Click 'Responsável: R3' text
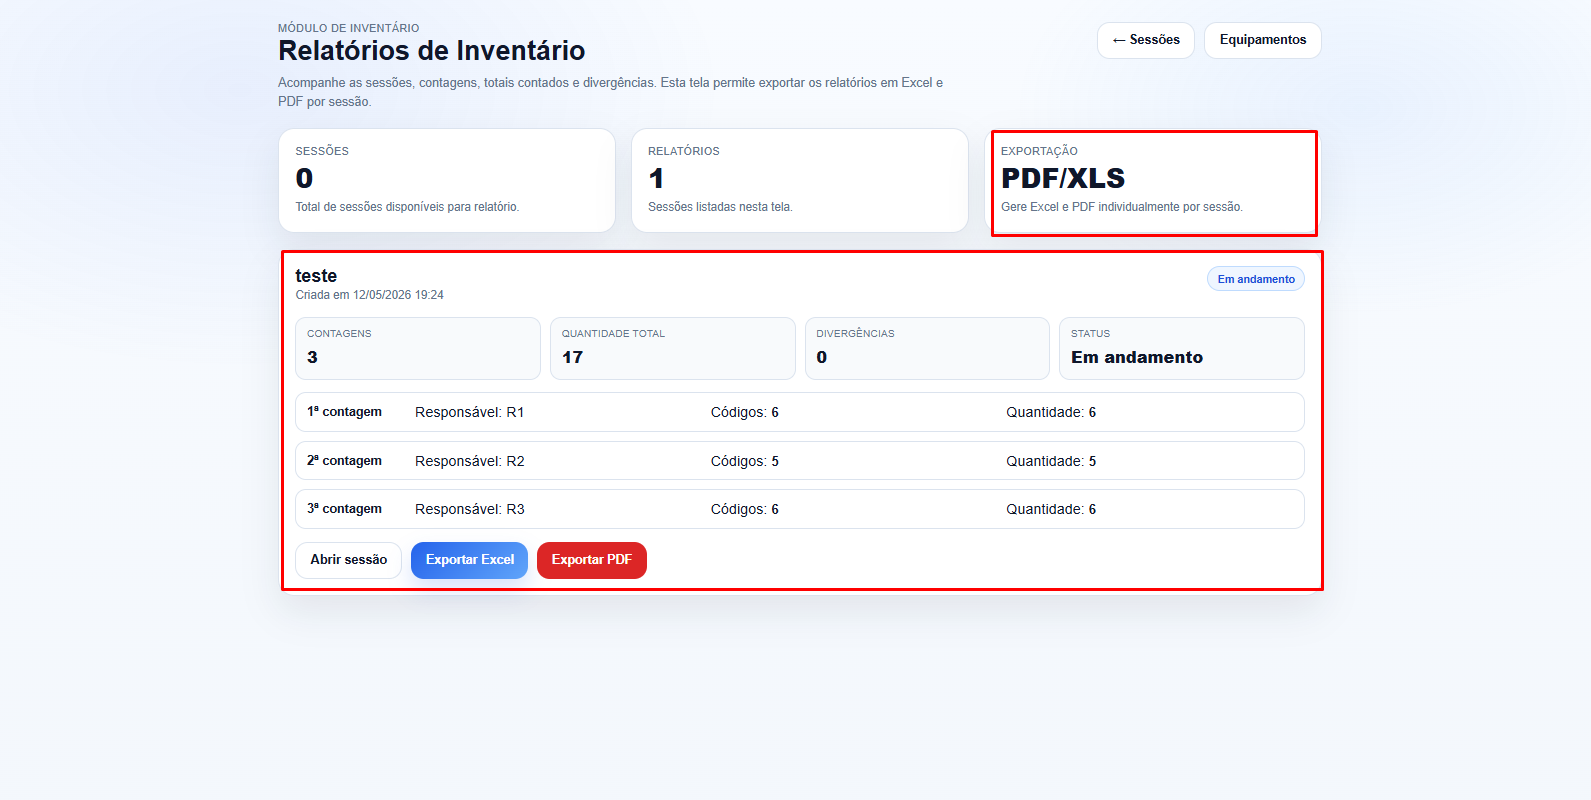 469,509
